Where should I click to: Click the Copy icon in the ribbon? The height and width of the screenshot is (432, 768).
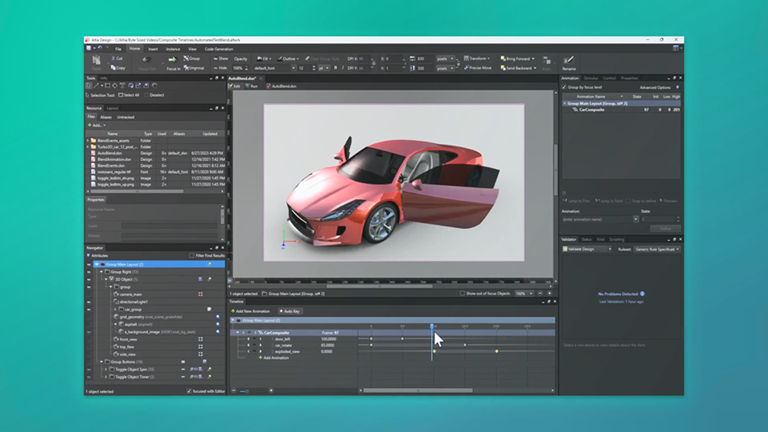pyautogui.click(x=115, y=68)
